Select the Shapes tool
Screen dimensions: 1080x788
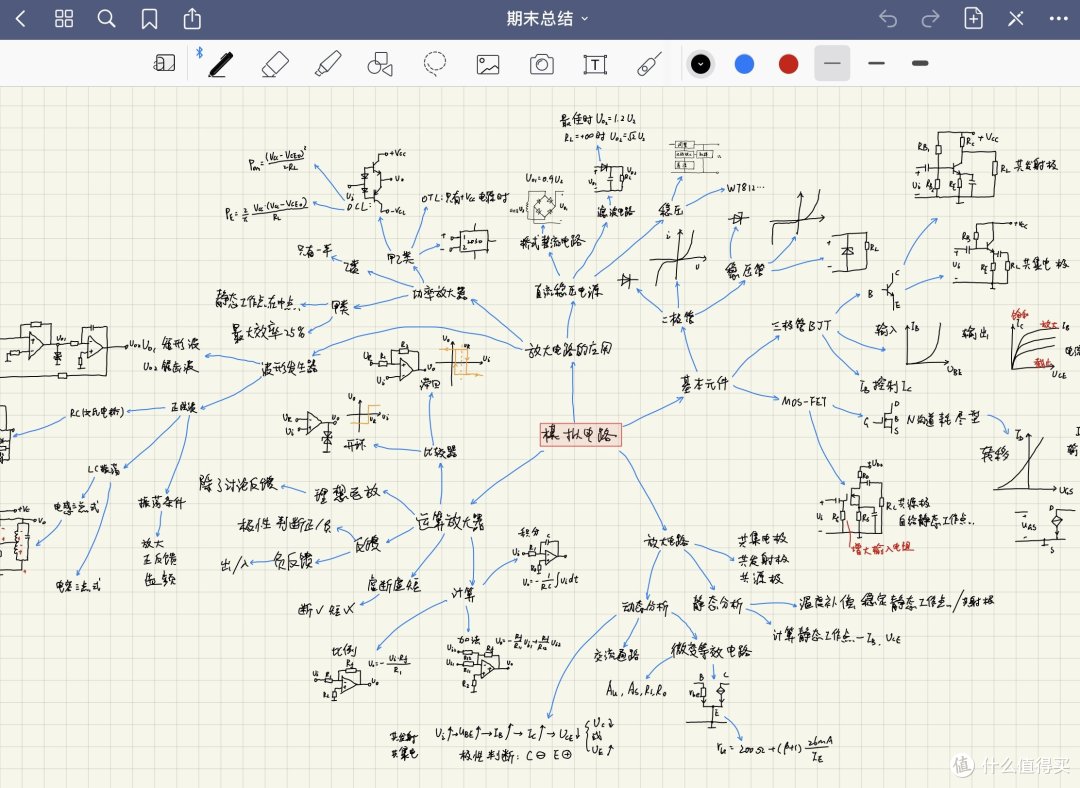[x=380, y=64]
